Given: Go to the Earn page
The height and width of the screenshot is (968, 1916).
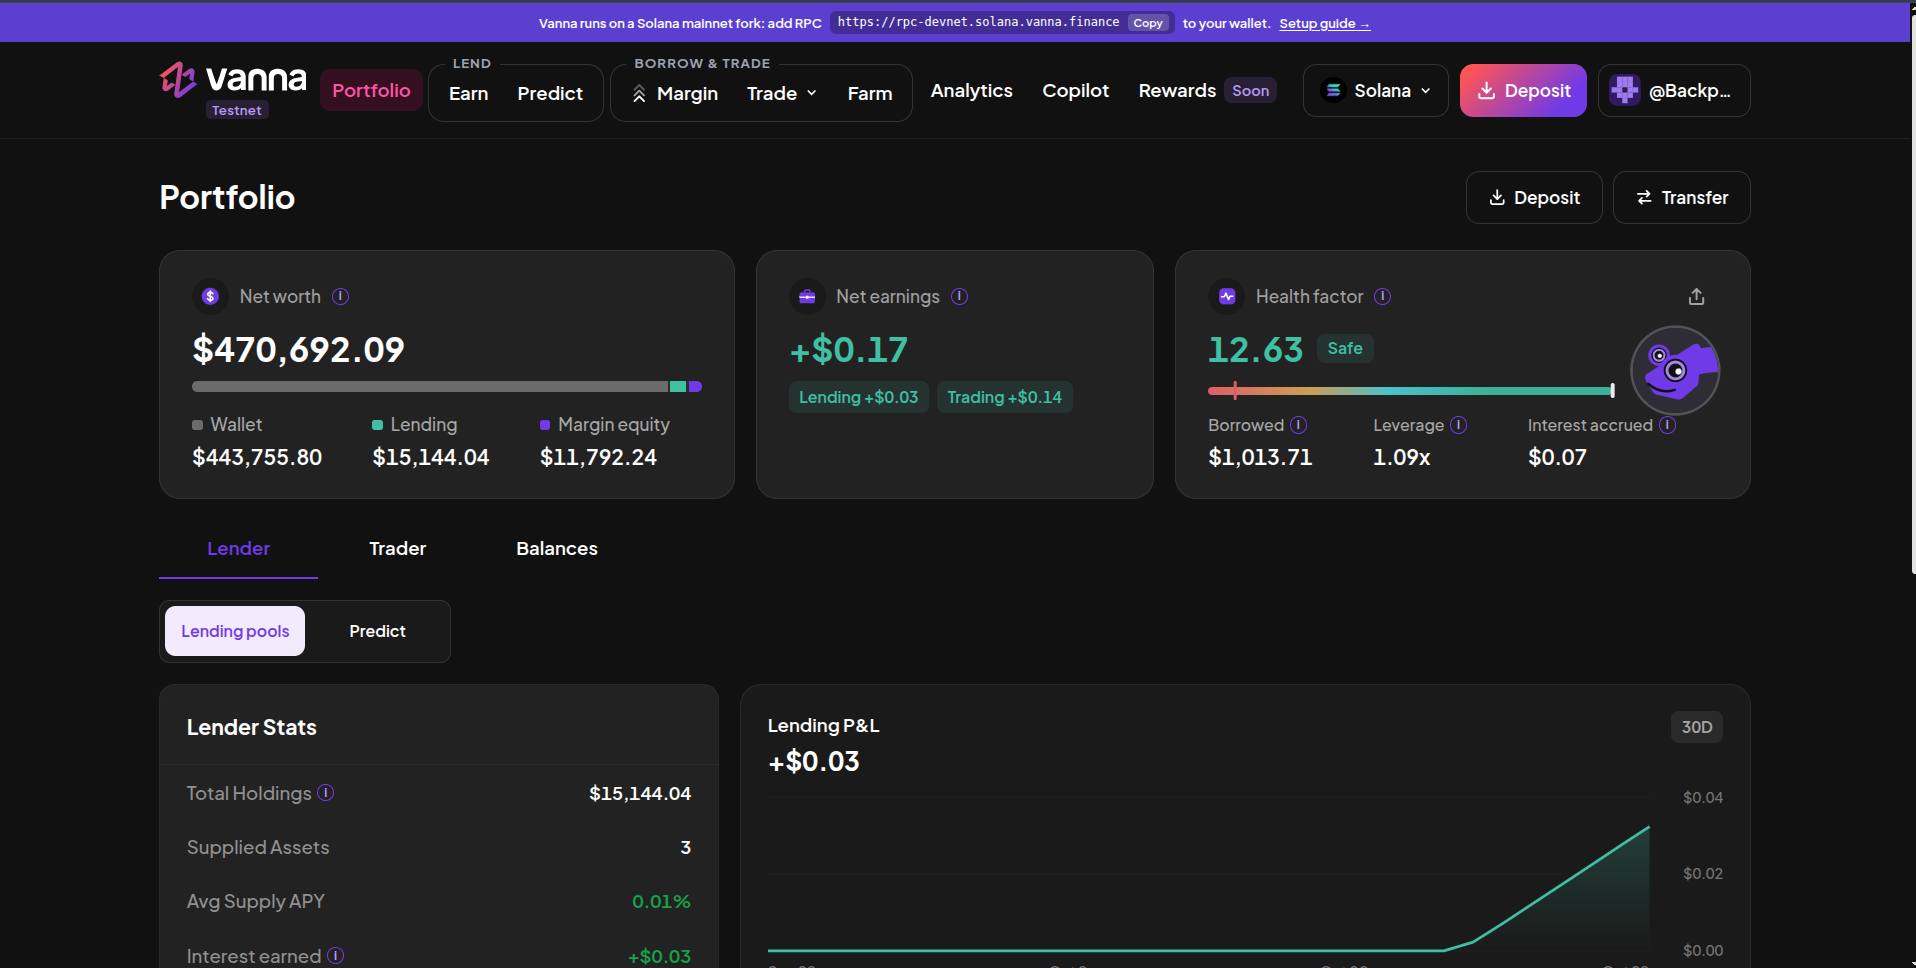Looking at the screenshot, I should point(468,93).
